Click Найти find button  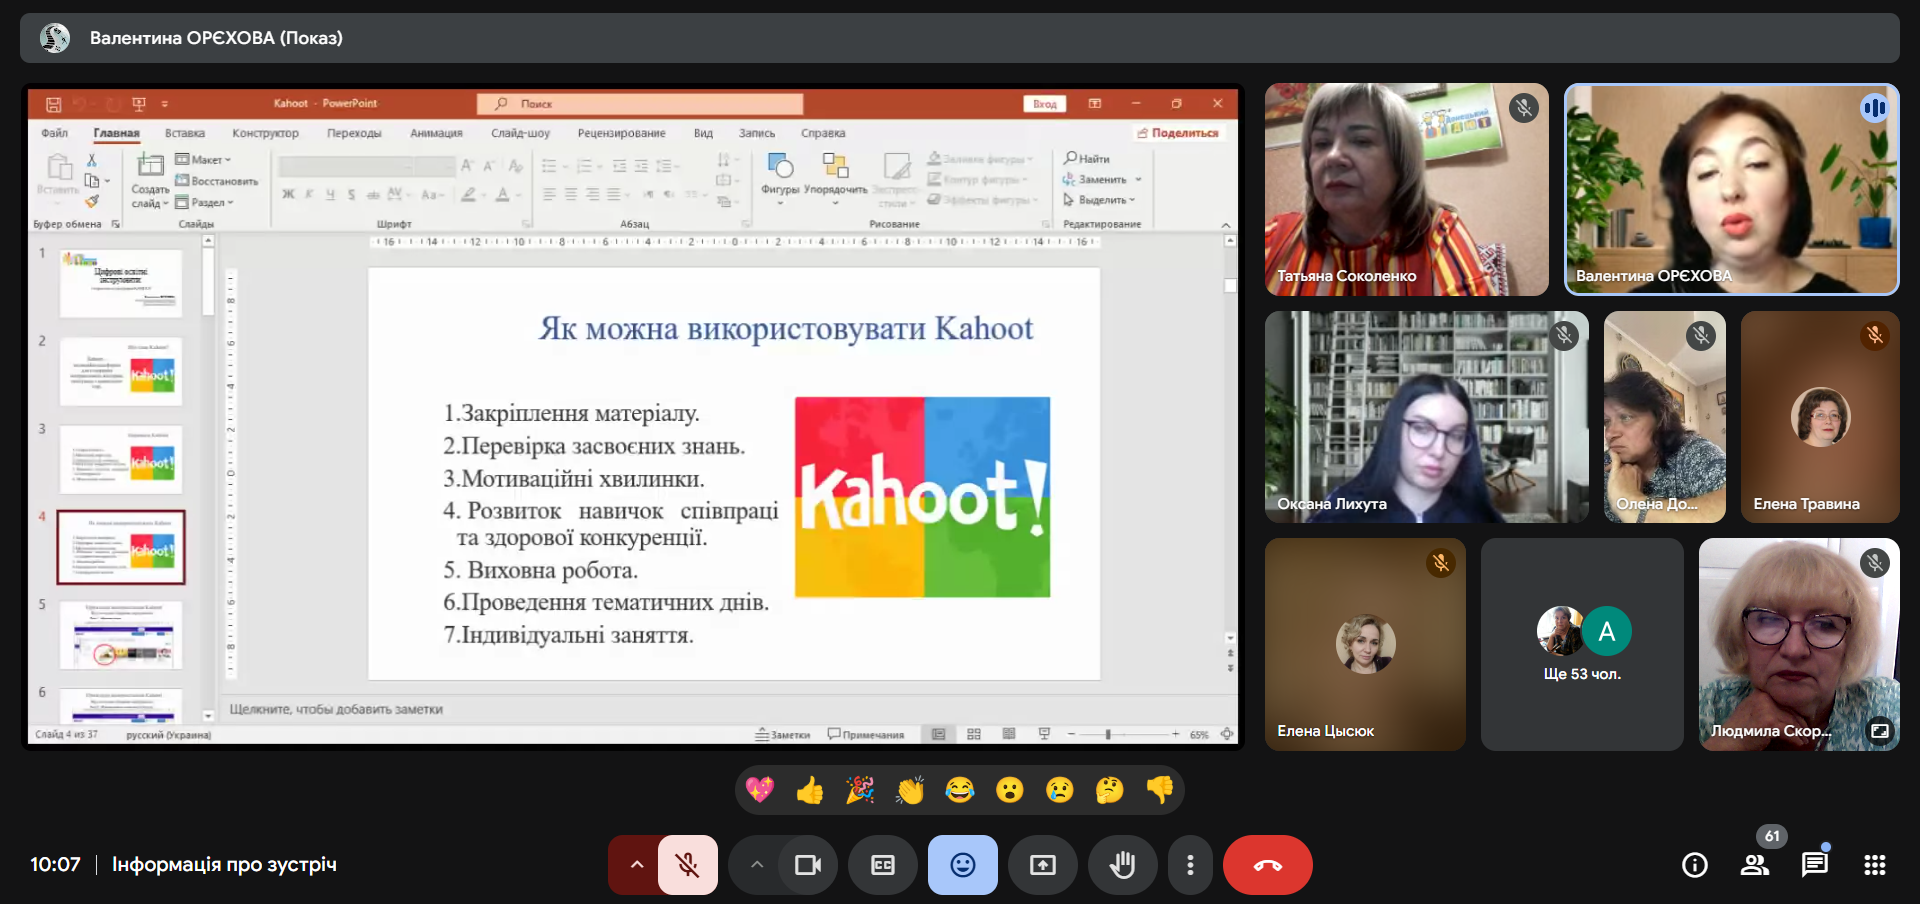coord(1087,158)
